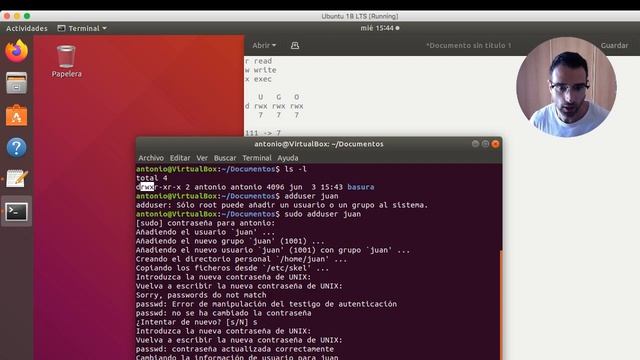Image resolution: width=640 pixels, height=360 pixels.
Task: Click '*Documento sin título 1' editor title
Action: coord(469,45)
